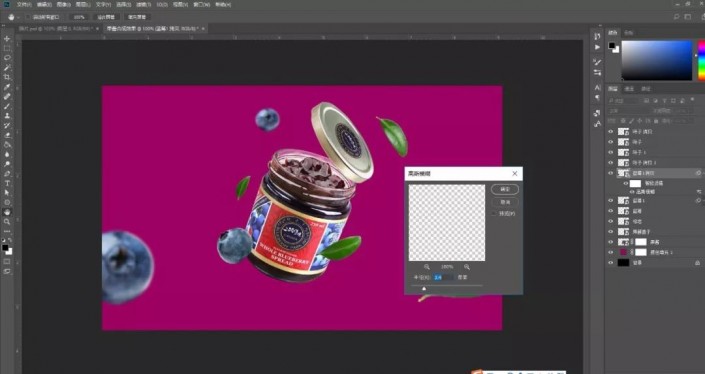
Task: Open the Actions panel play icon
Action: point(597,47)
